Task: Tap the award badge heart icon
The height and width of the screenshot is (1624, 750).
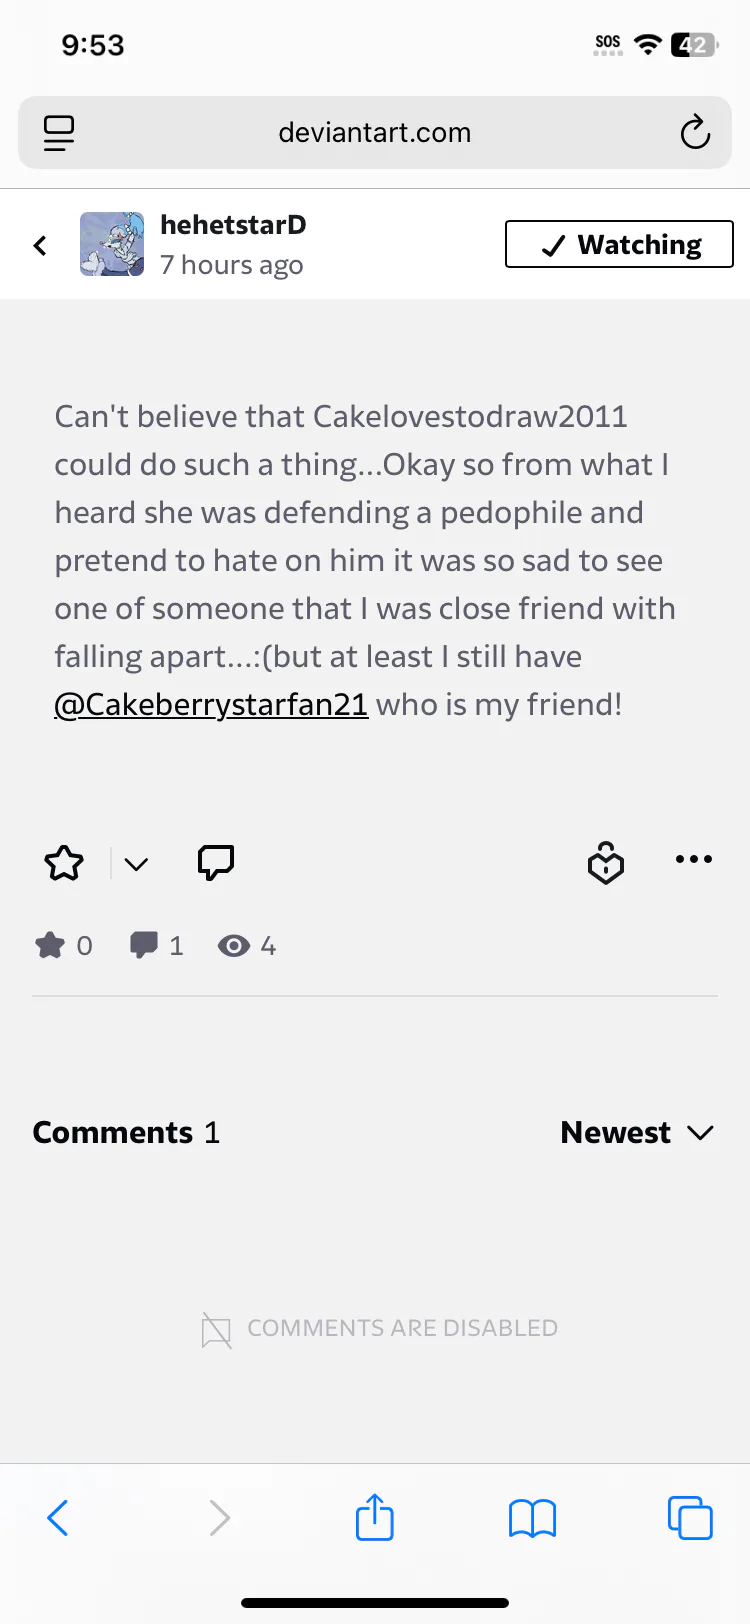Action: [x=605, y=863]
